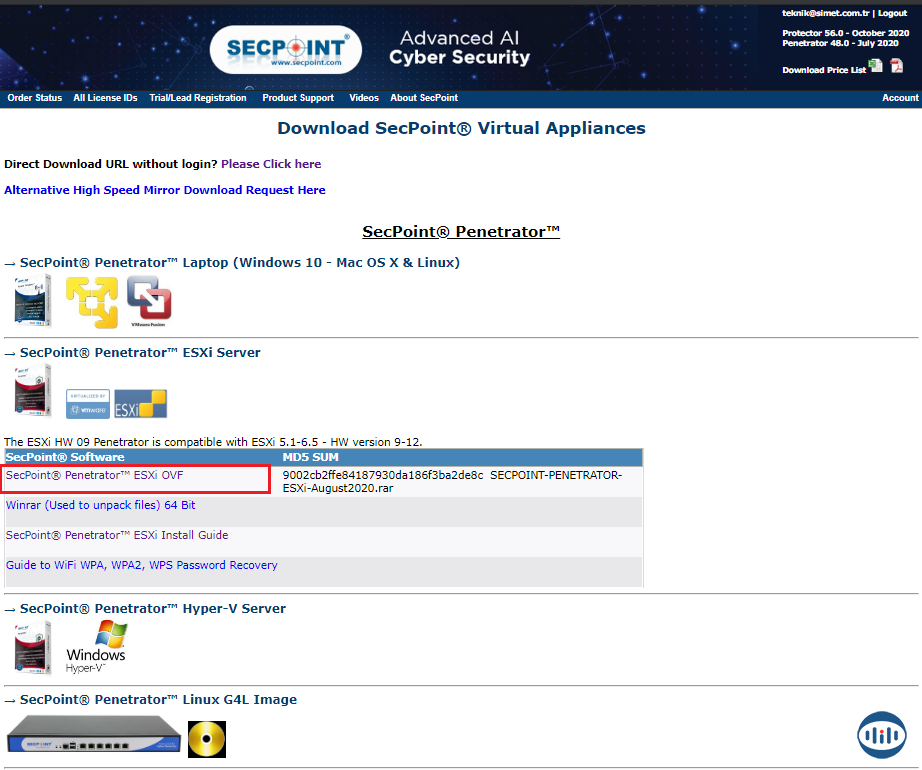
Task: Click the Penetrator Laptop product box image
Action: (32, 300)
